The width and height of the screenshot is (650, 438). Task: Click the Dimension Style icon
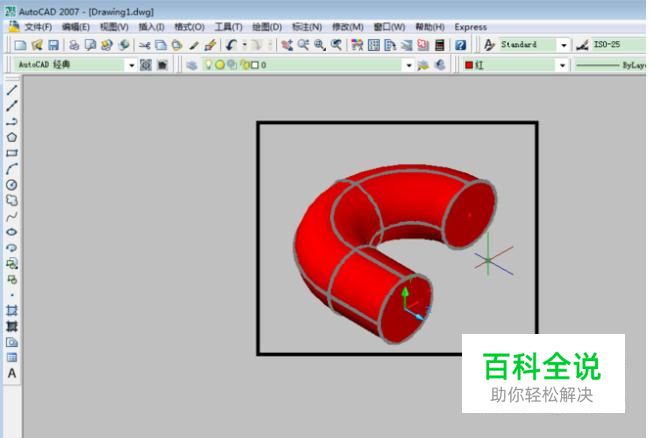click(x=582, y=45)
